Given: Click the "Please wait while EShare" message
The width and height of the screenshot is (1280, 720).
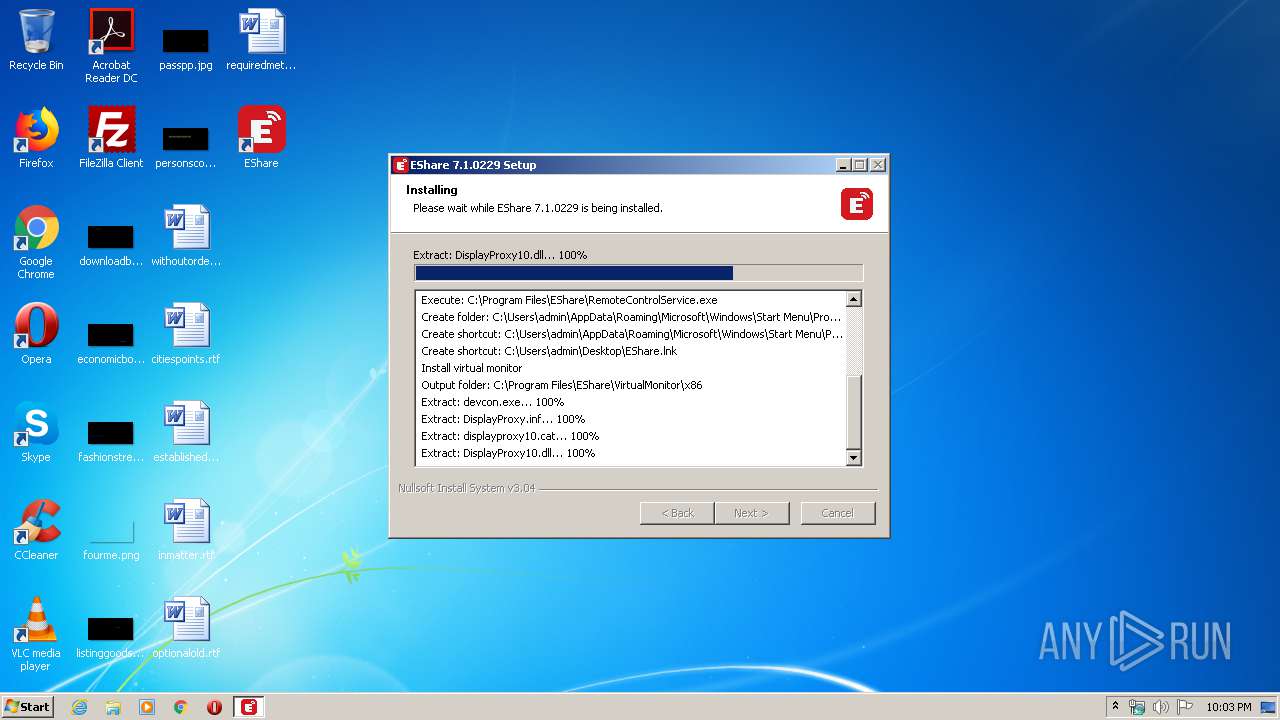Looking at the screenshot, I should tap(538, 208).
